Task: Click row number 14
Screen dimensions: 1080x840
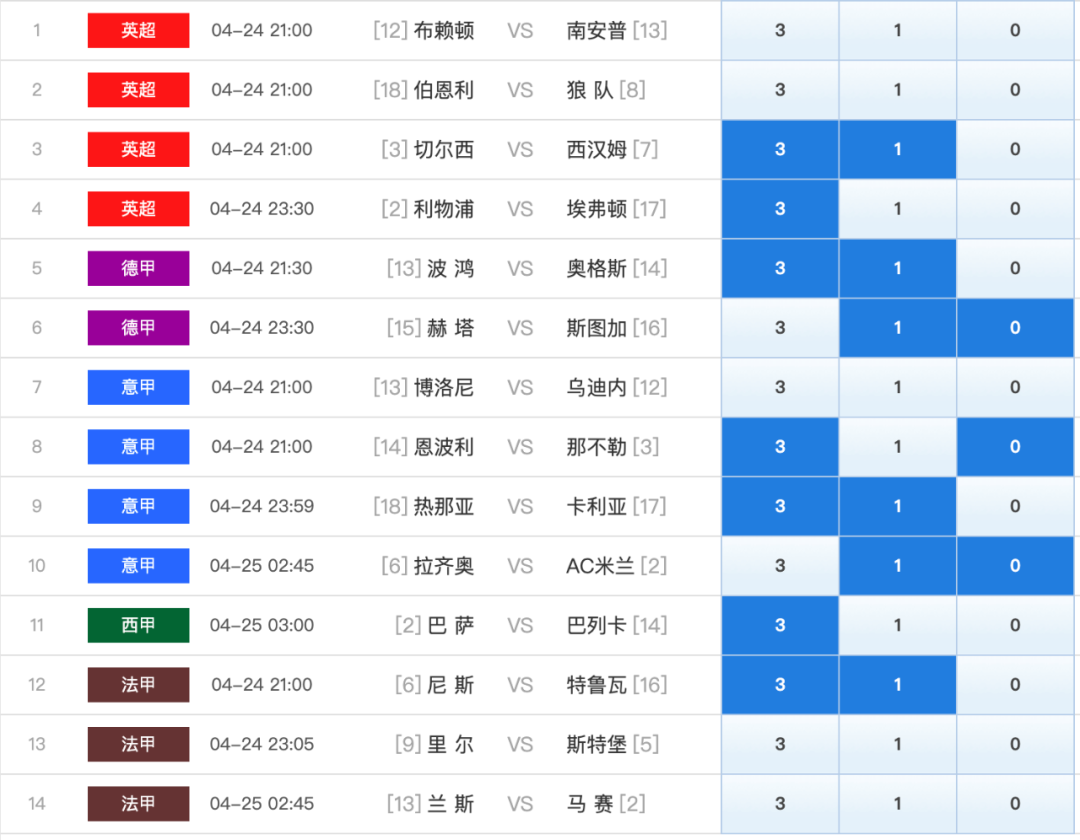Action: pyautogui.click(x=37, y=804)
